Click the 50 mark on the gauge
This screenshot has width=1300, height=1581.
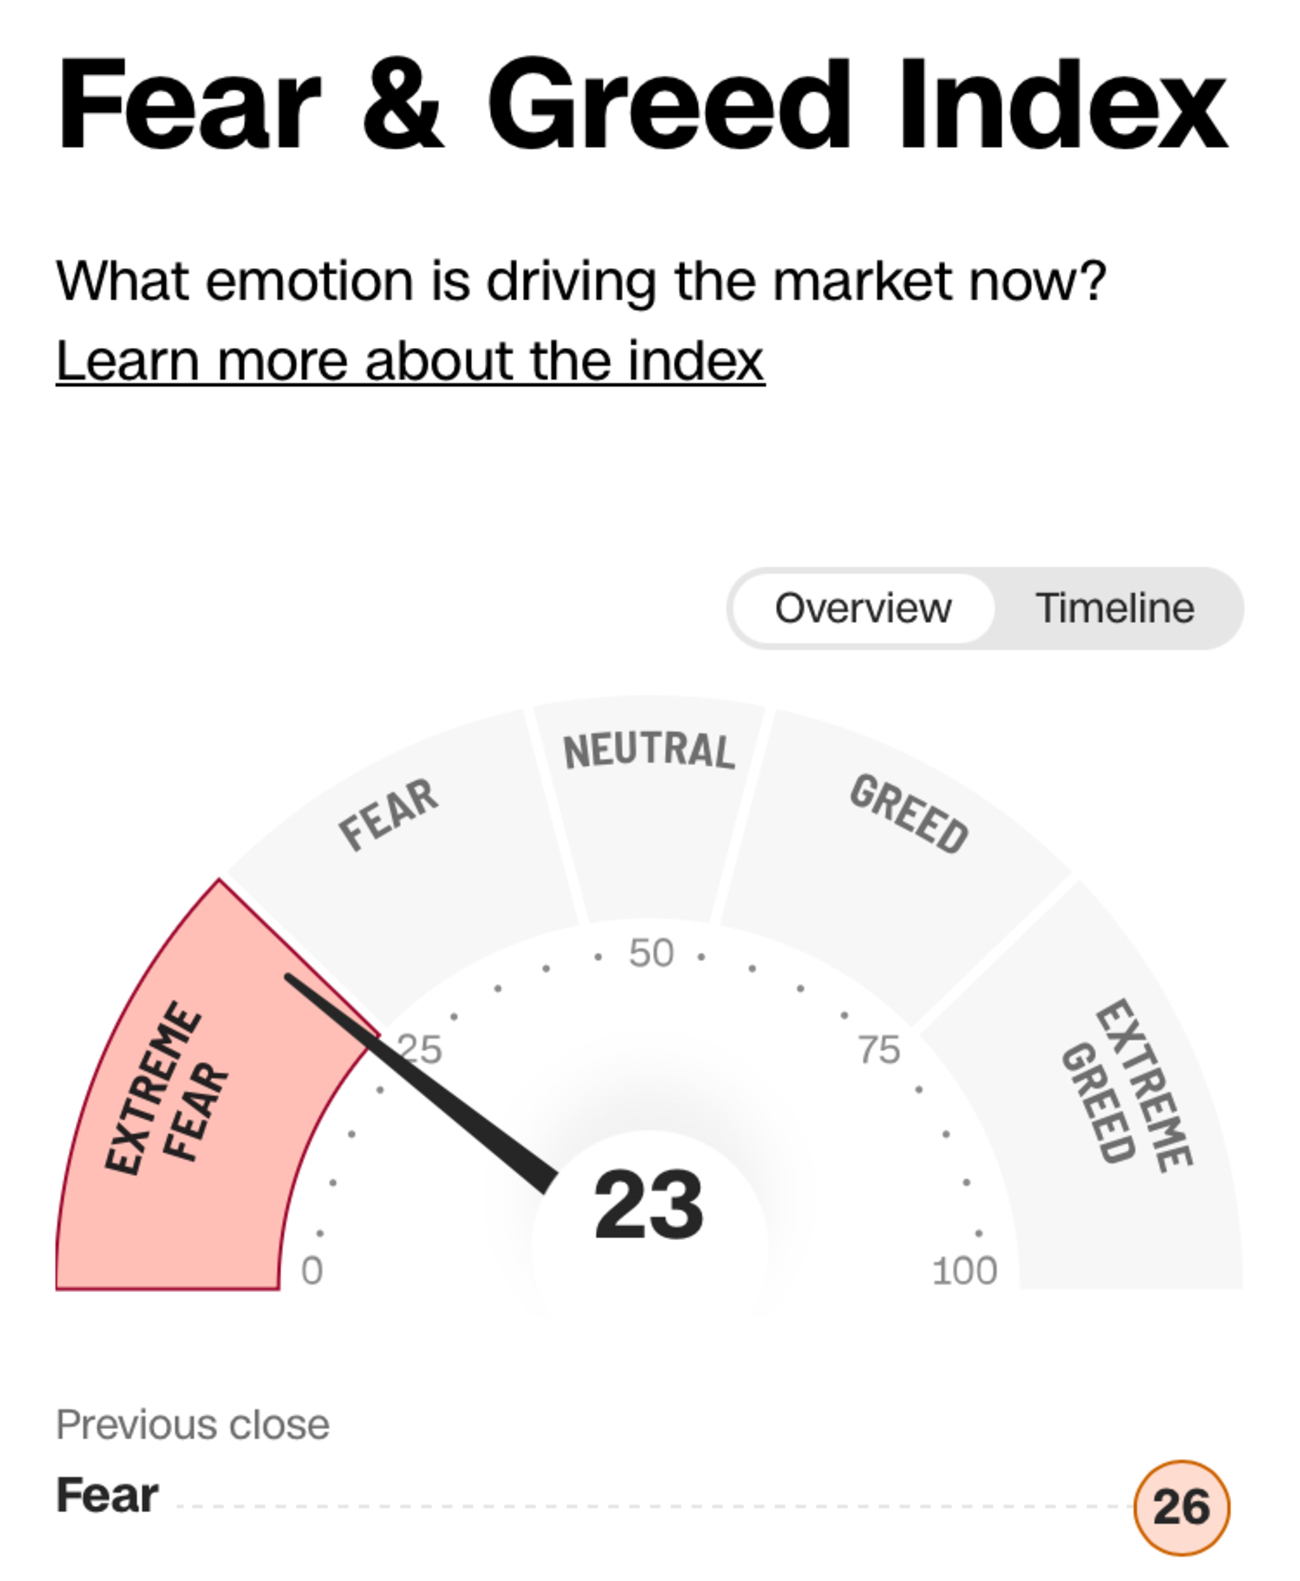(x=651, y=953)
